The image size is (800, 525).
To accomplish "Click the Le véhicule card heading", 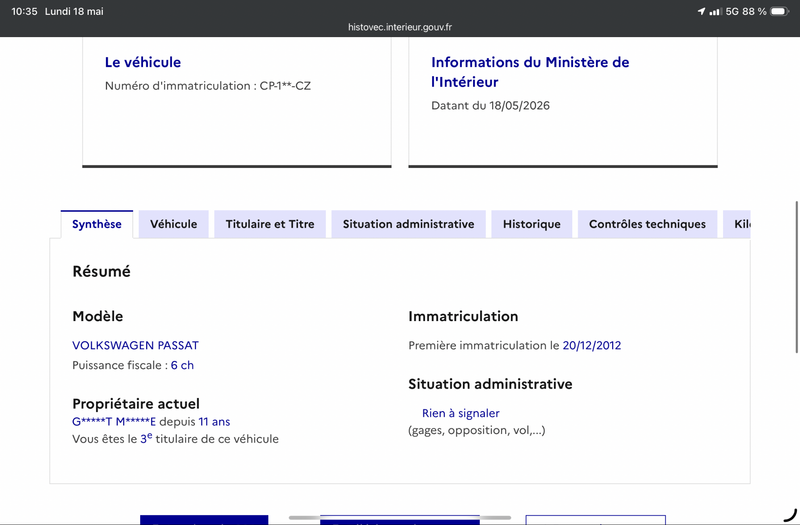I will click(143, 62).
